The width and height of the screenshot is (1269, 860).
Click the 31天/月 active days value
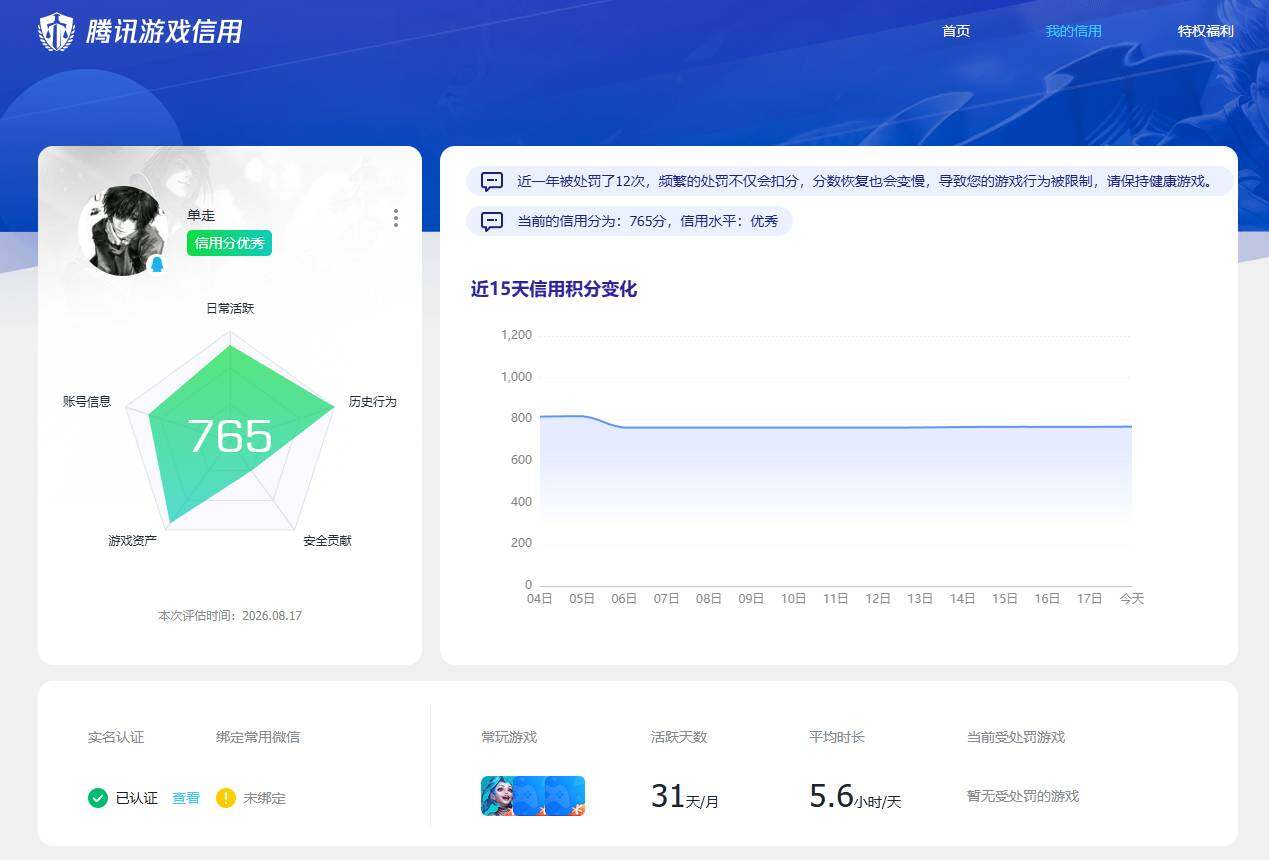click(x=685, y=797)
